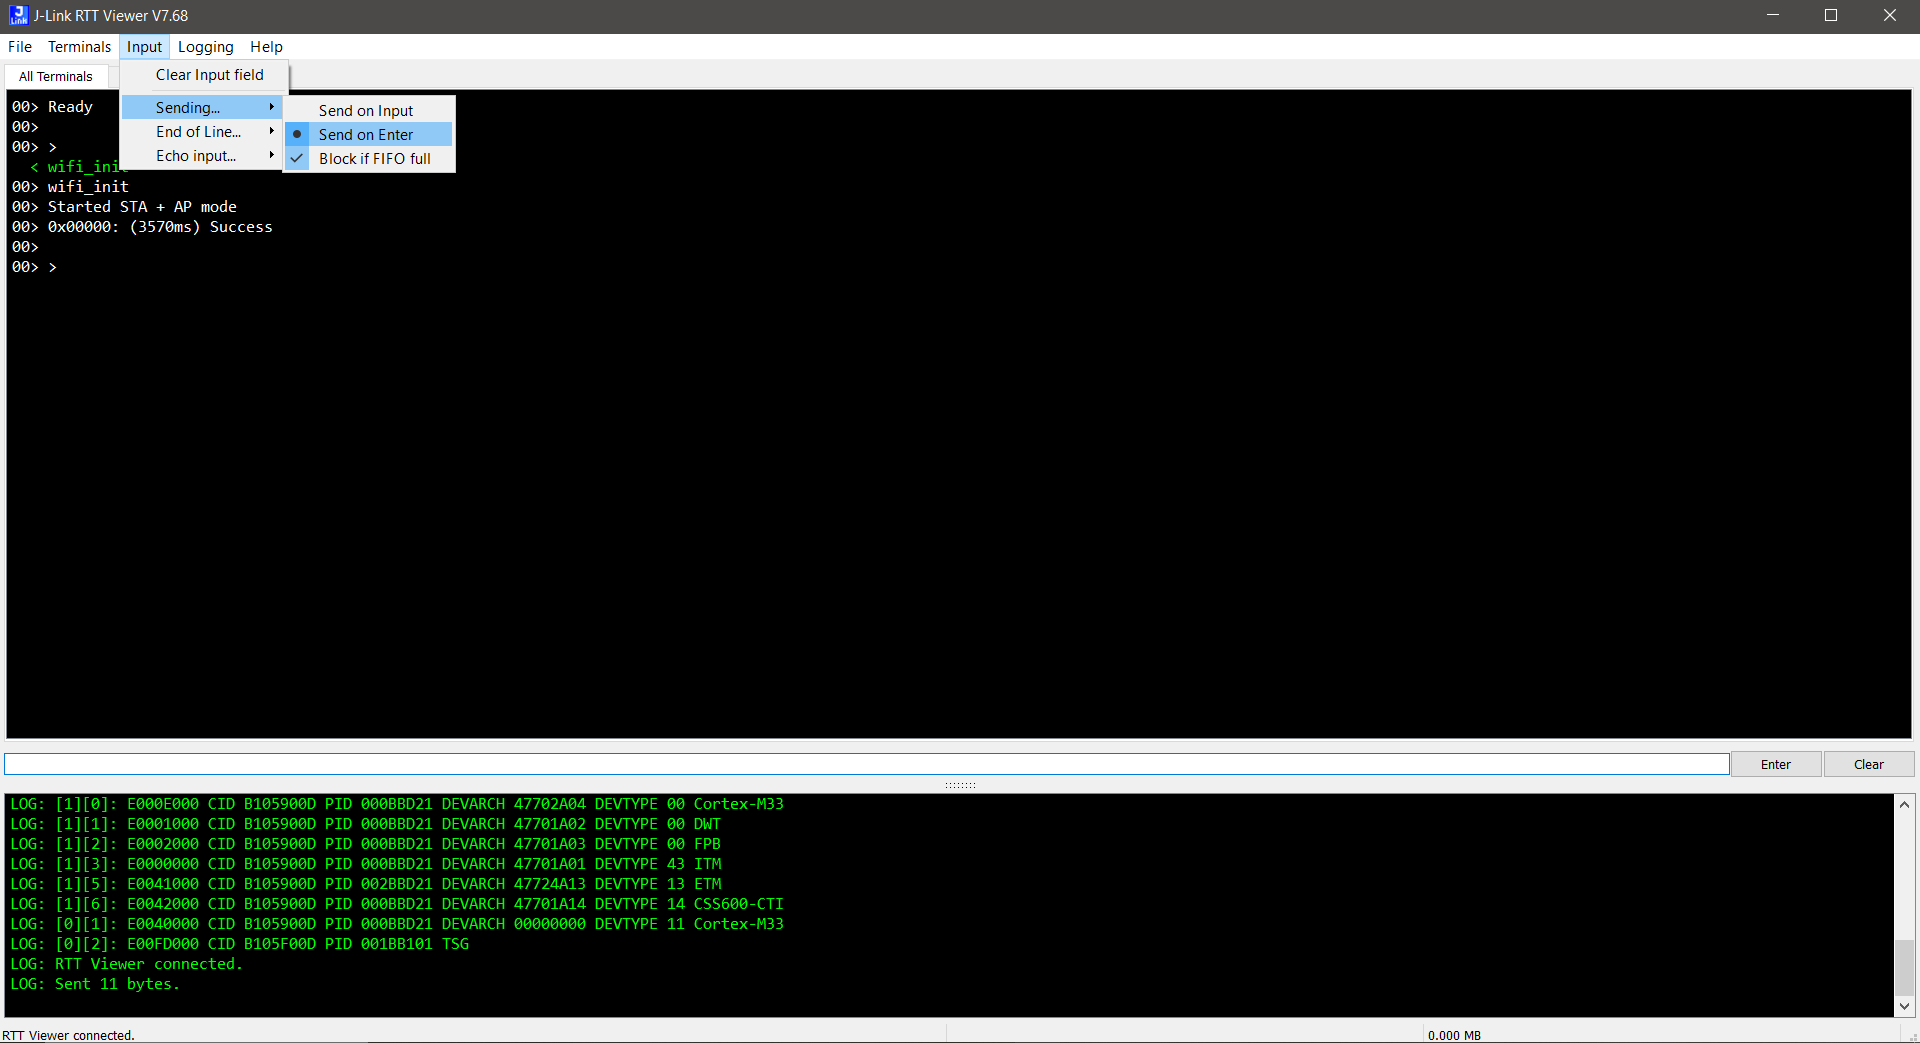Viewport: 1920px width, 1043px height.
Task: Click the scroll-up arrow on the log panel
Action: click(x=1903, y=803)
